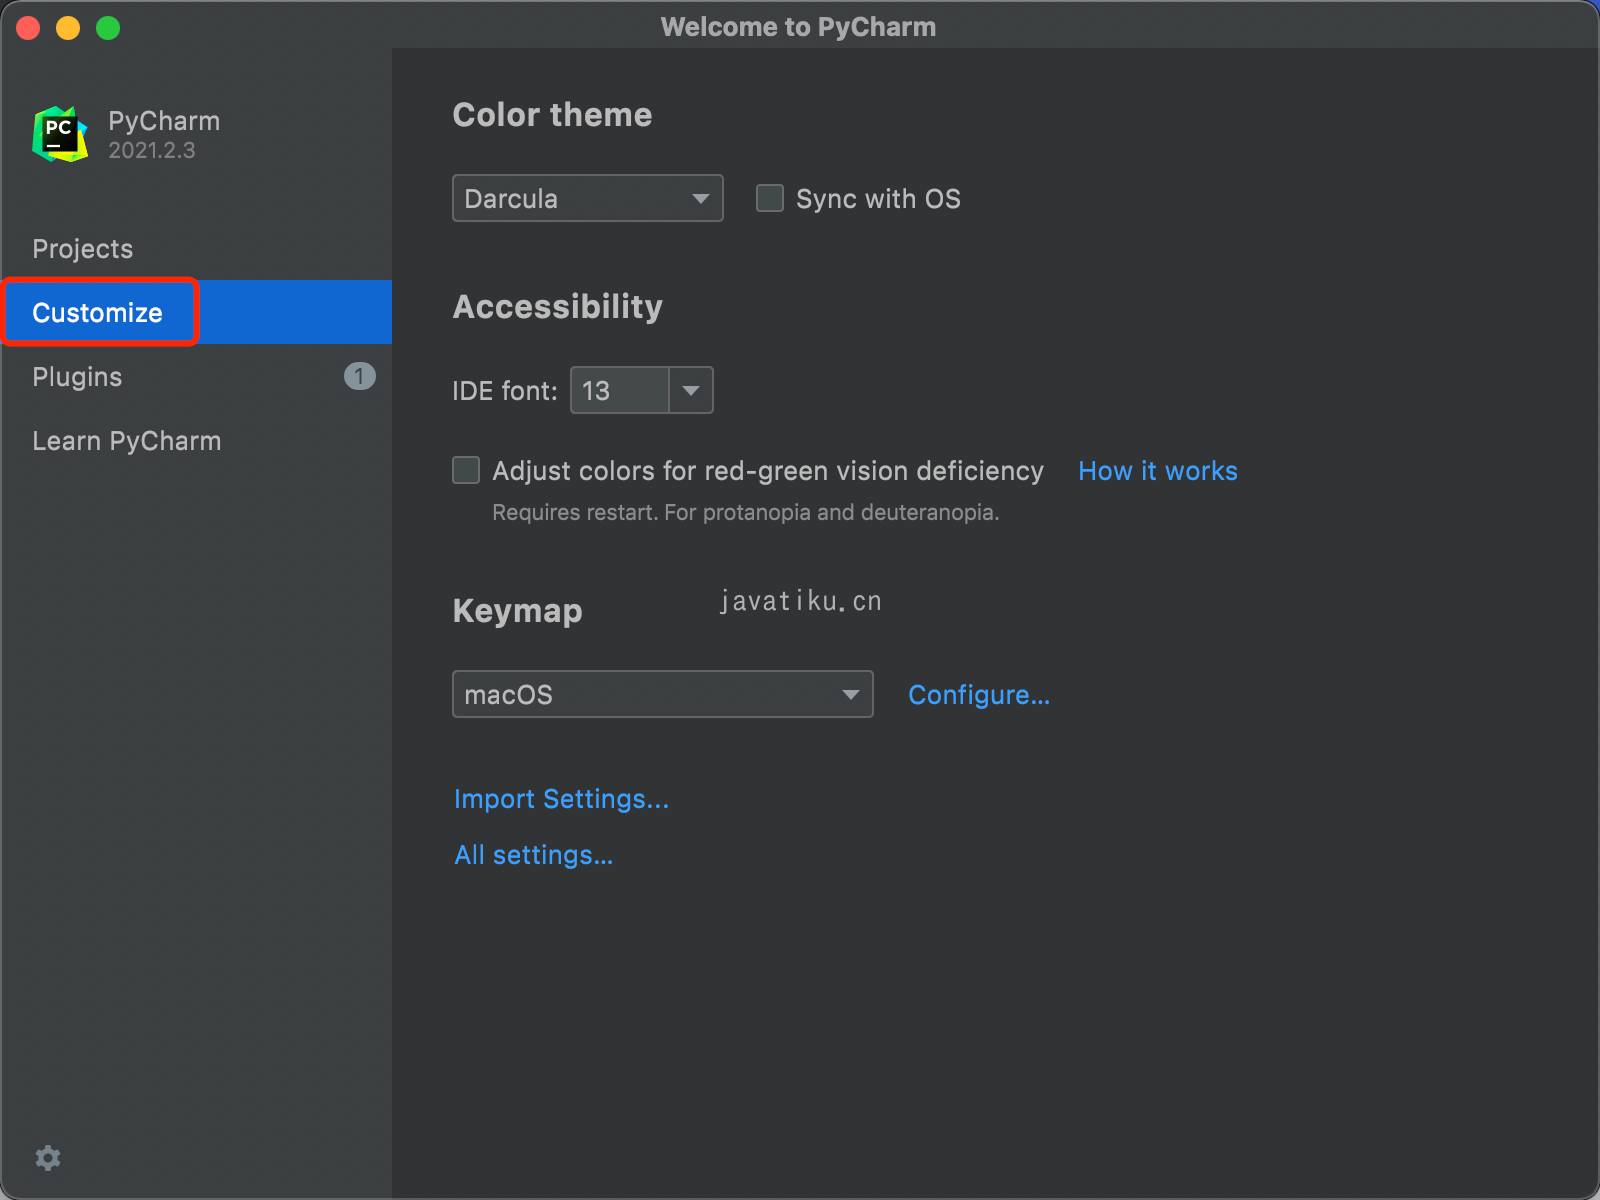Open the Plugins tab
1600x1200 pixels.
196,376
